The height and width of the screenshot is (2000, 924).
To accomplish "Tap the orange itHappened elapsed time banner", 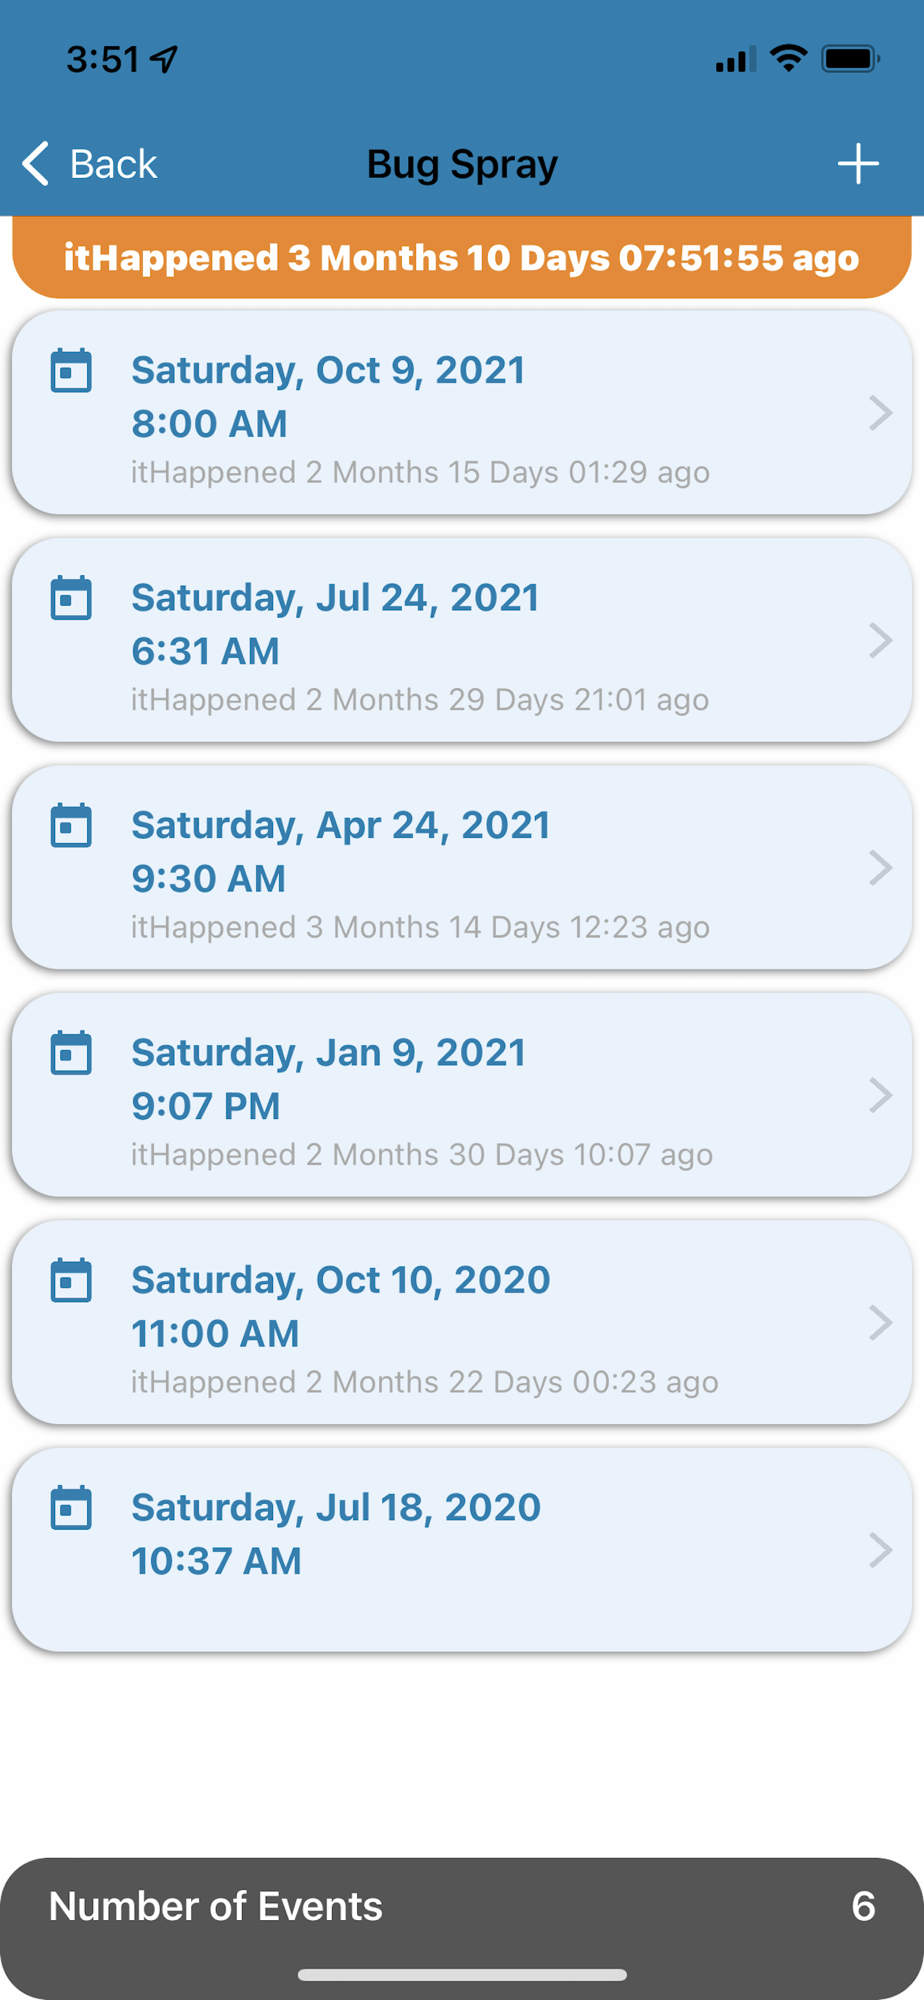I will tap(462, 257).
